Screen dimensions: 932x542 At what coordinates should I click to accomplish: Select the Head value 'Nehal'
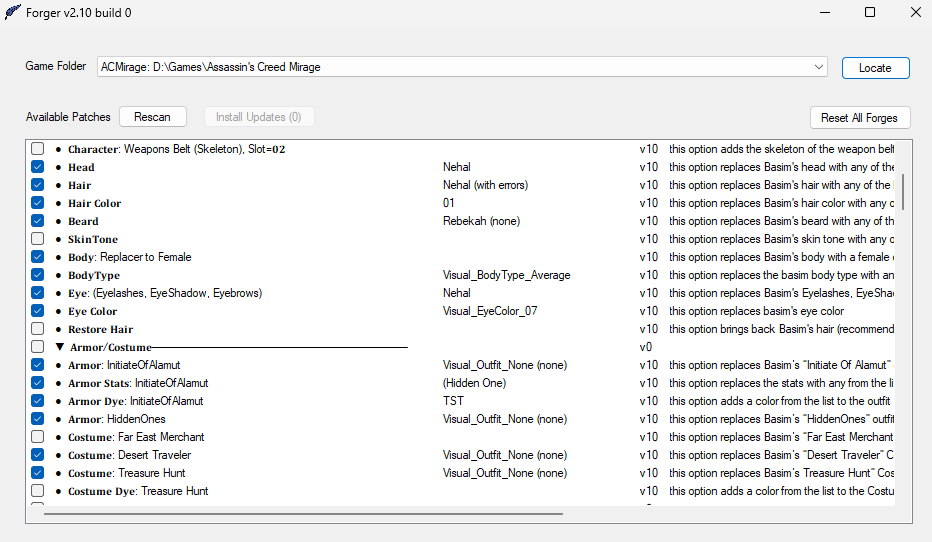click(456, 167)
